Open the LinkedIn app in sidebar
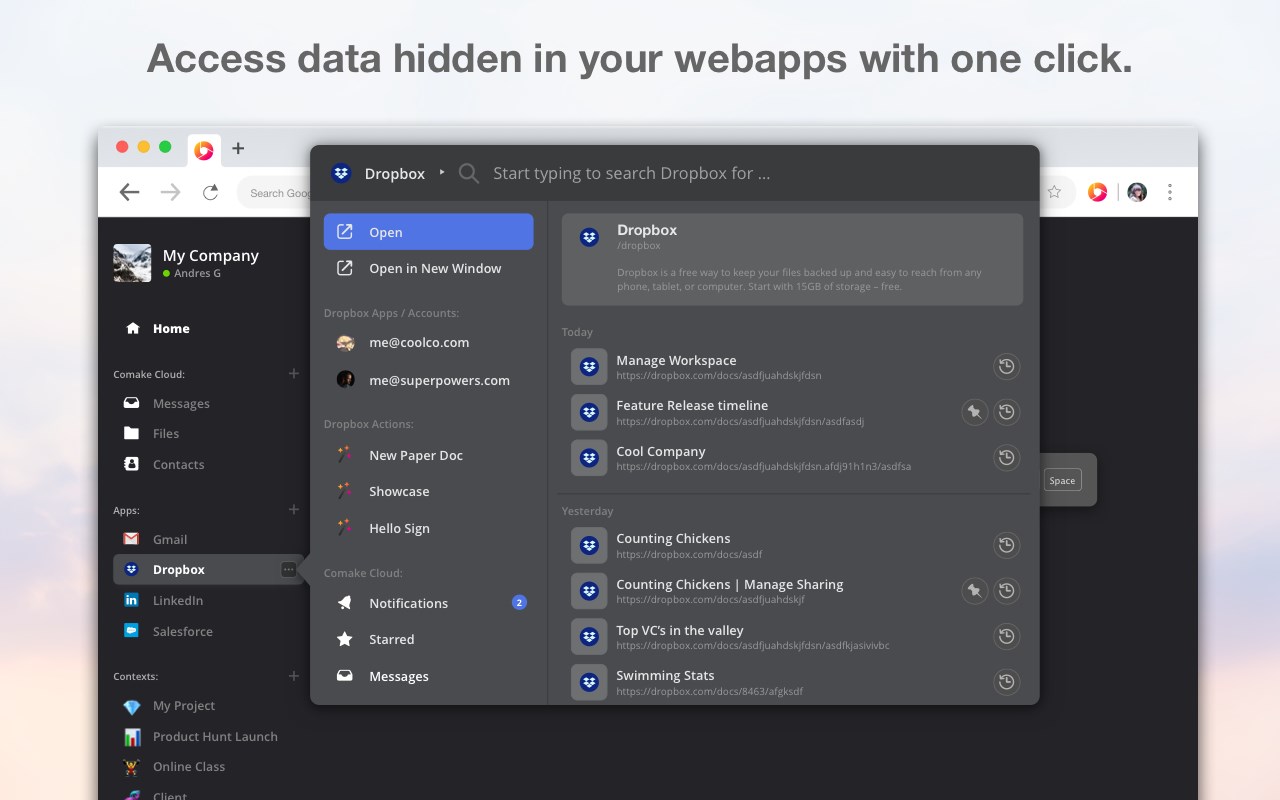Image resolution: width=1280 pixels, height=800 pixels. 178,601
